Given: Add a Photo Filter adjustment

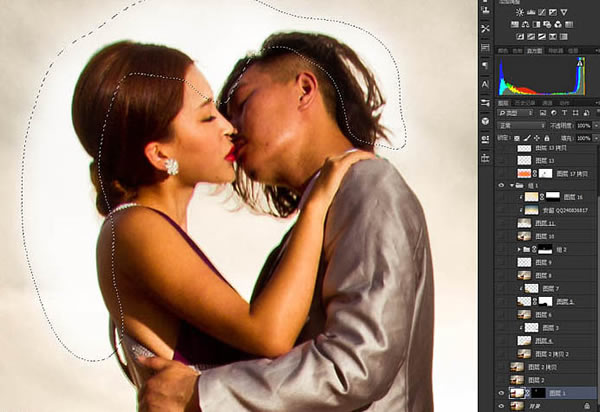Looking at the screenshot, I should point(548,24).
